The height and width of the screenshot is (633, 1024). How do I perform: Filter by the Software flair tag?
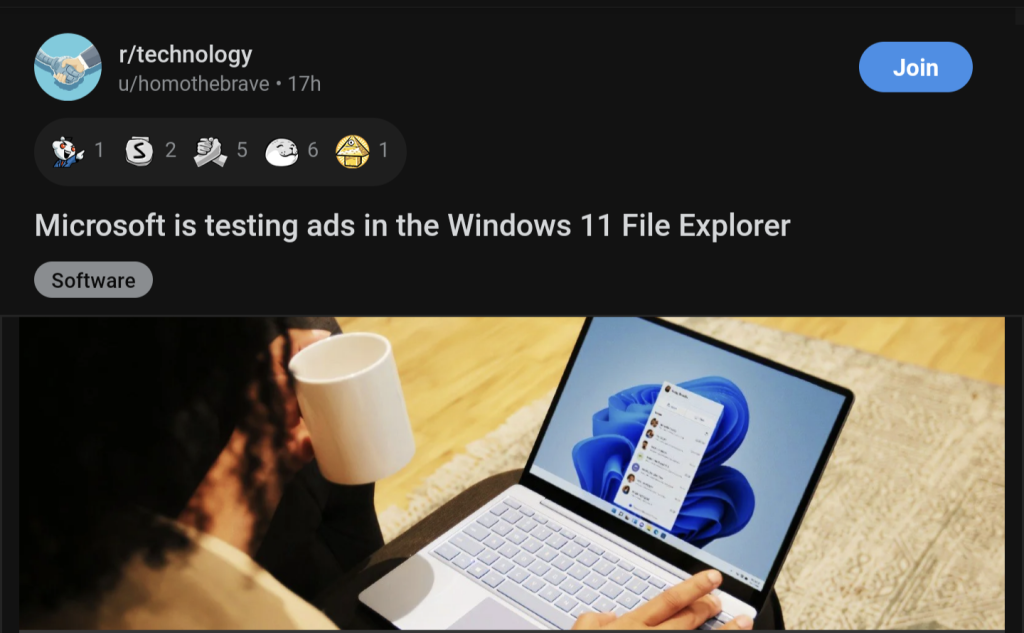93,280
